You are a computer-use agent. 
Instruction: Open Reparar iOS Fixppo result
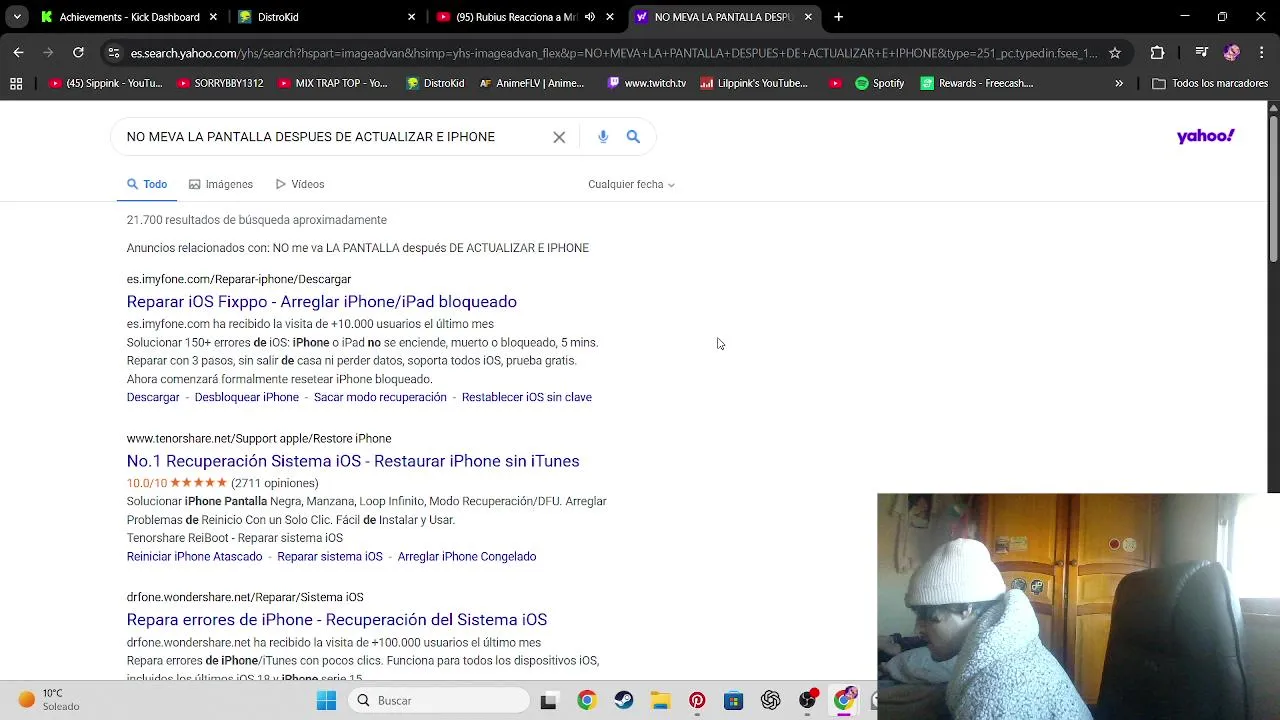click(x=322, y=302)
